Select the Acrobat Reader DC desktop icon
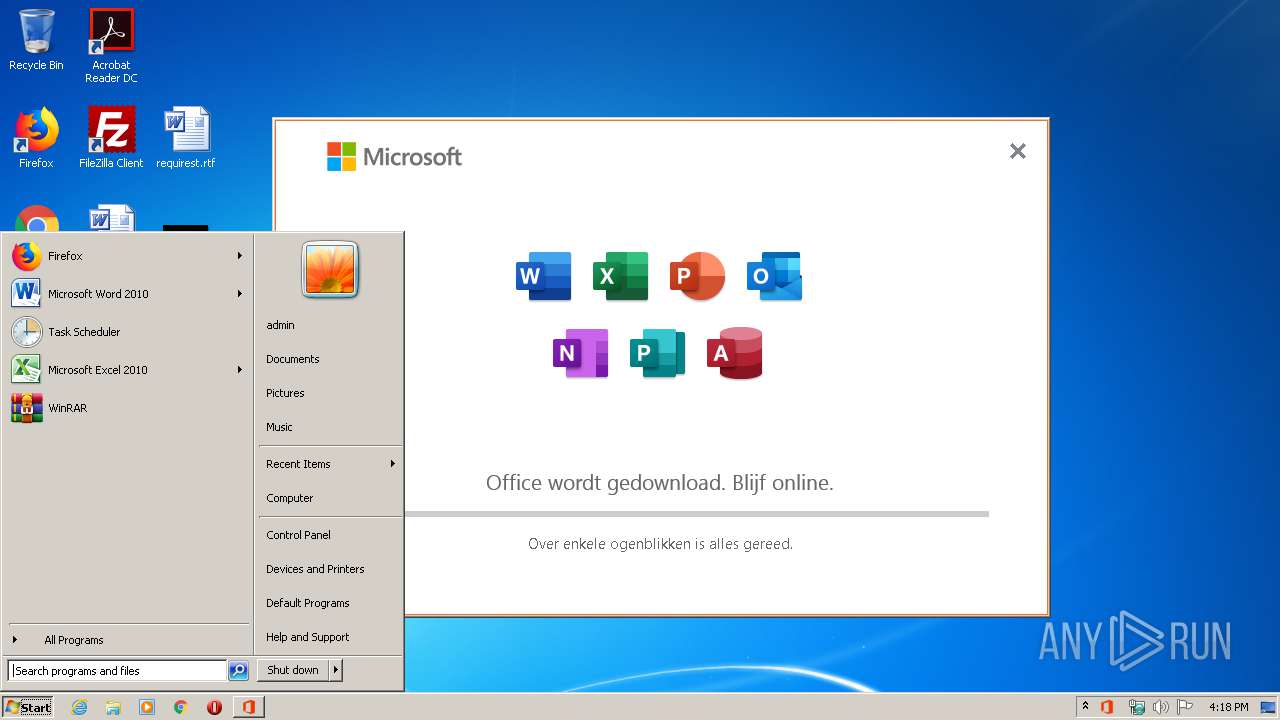1280x720 pixels. [x=111, y=46]
